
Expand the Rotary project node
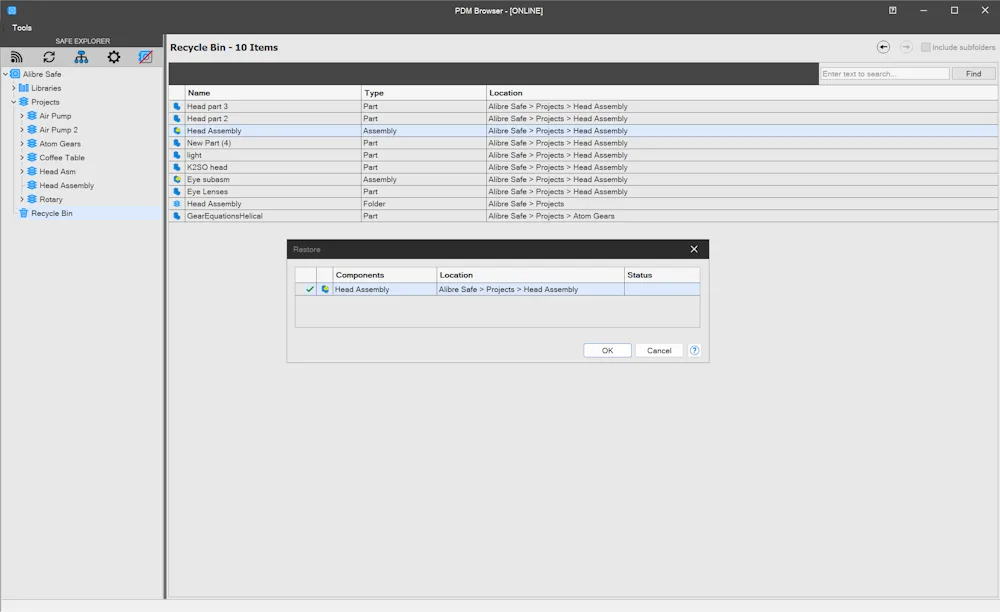(x=22, y=199)
